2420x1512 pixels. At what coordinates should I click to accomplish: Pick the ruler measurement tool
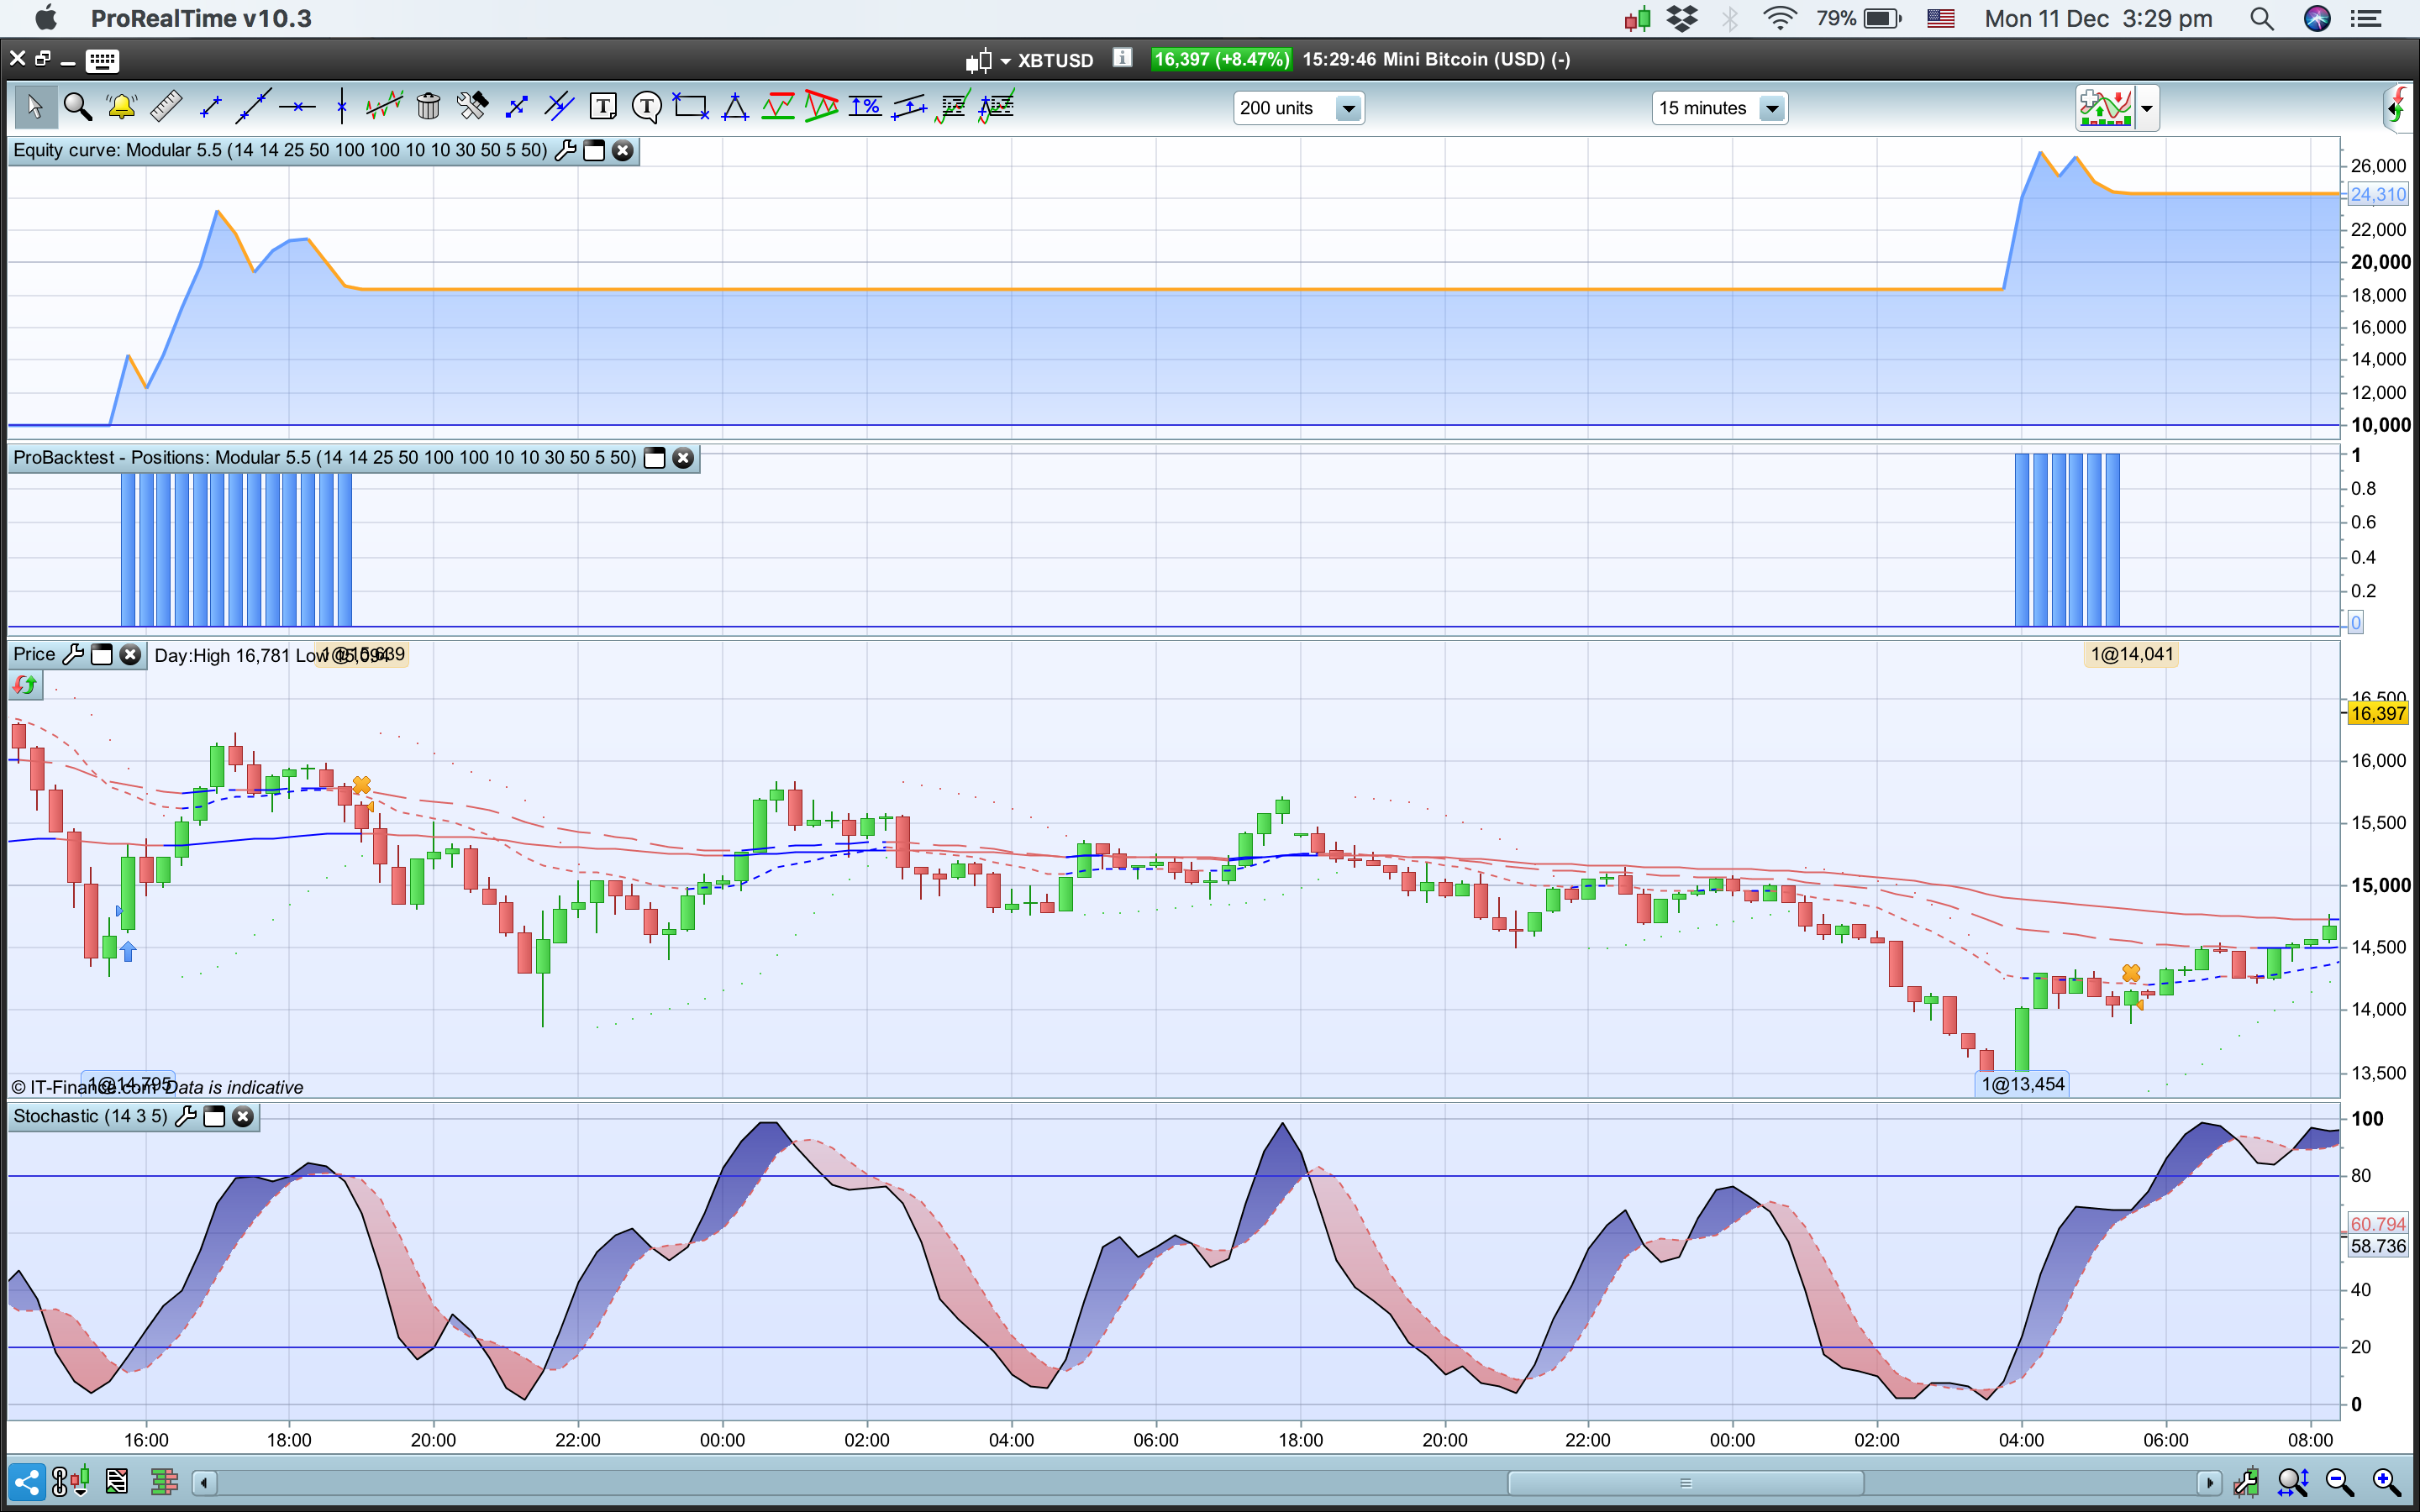(x=166, y=106)
